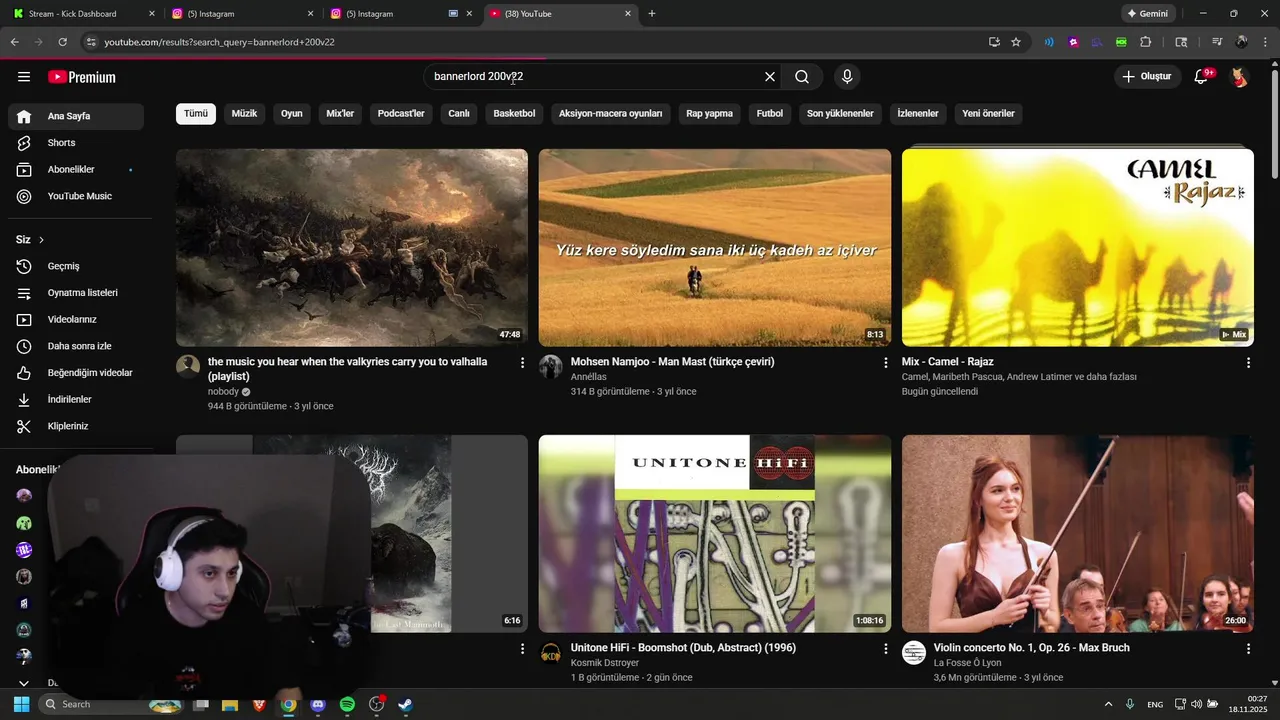Select the İzlenenler filter chip
The height and width of the screenshot is (720, 1280).
[x=918, y=113]
